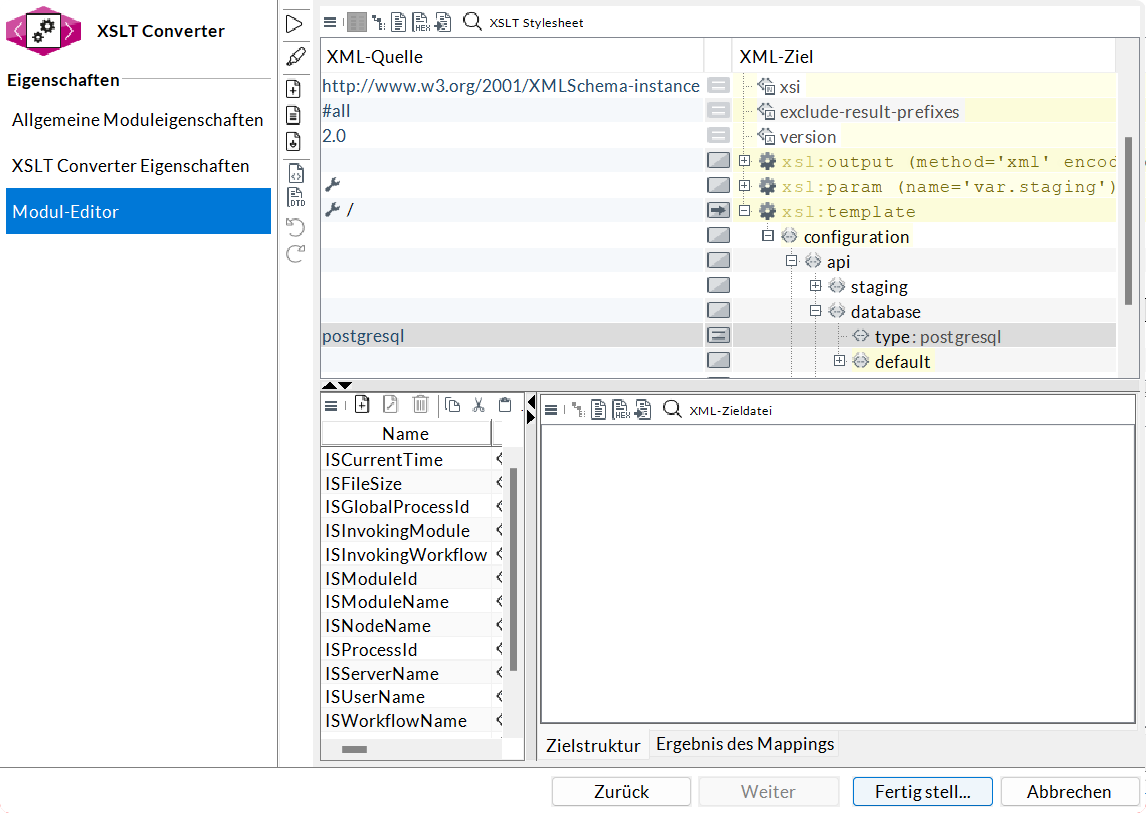Click the paste clipboard icon in variables toolbar
The height and width of the screenshot is (813, 1146).
[505, 404]
